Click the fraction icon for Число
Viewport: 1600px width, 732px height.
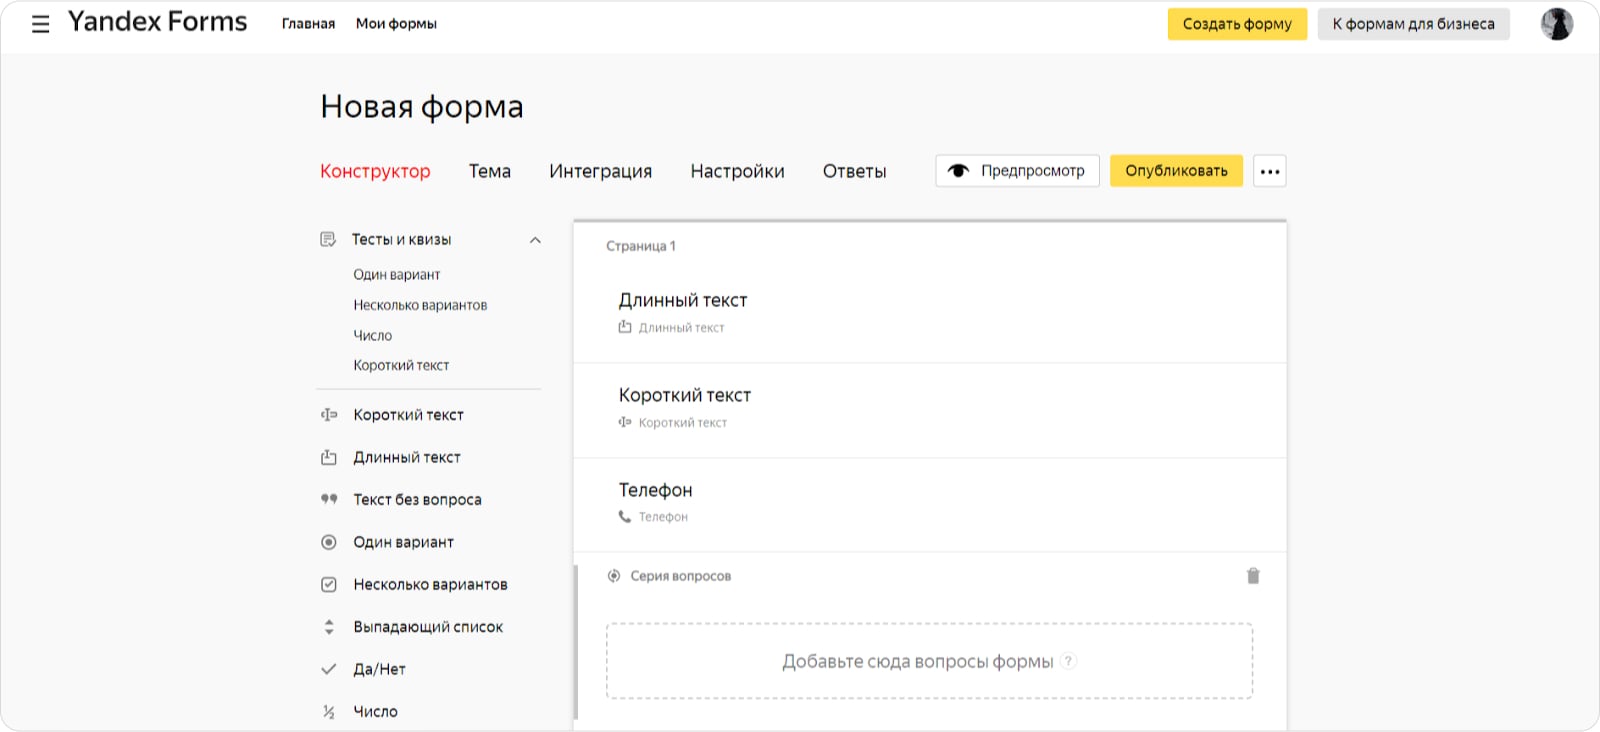(x=329, y=712)
